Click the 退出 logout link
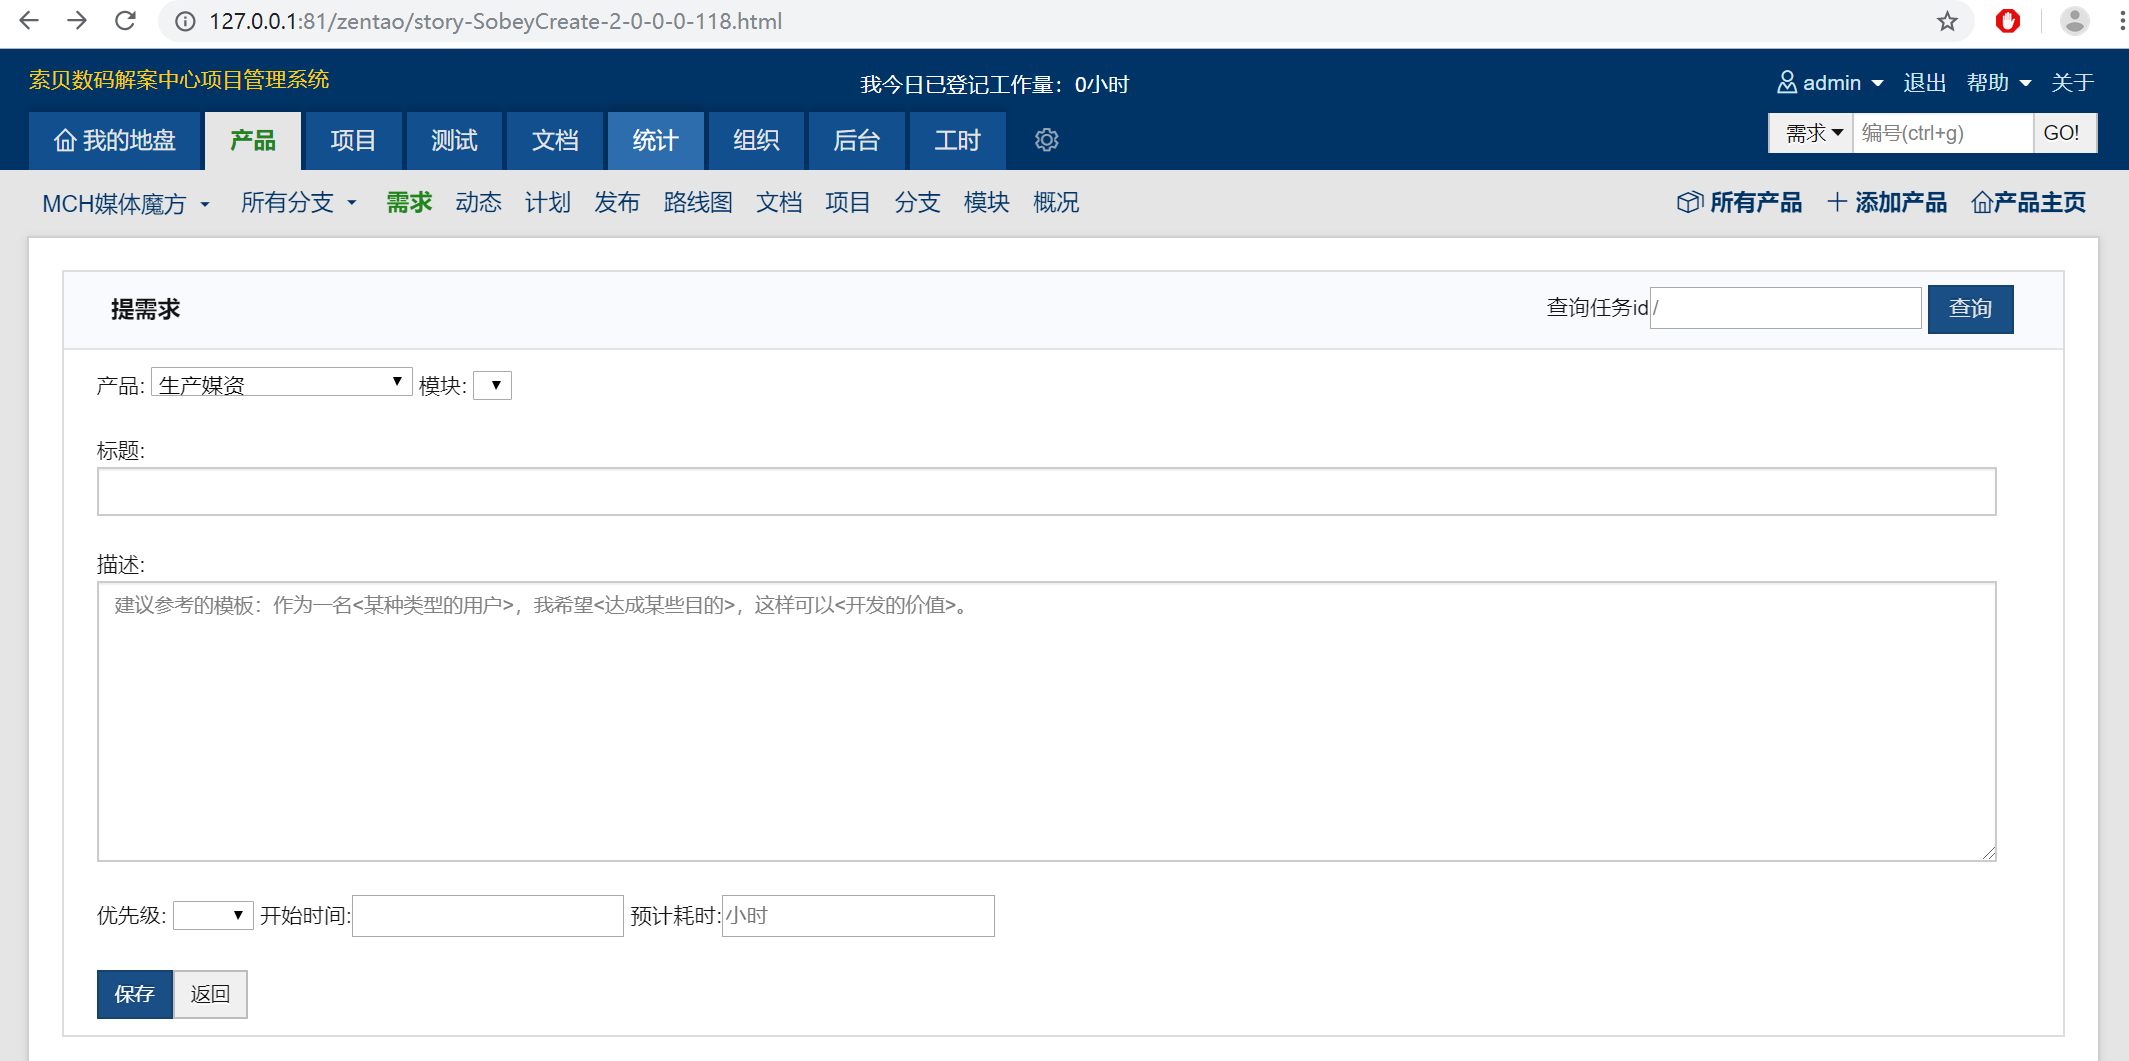 (x=1924, y=83)
